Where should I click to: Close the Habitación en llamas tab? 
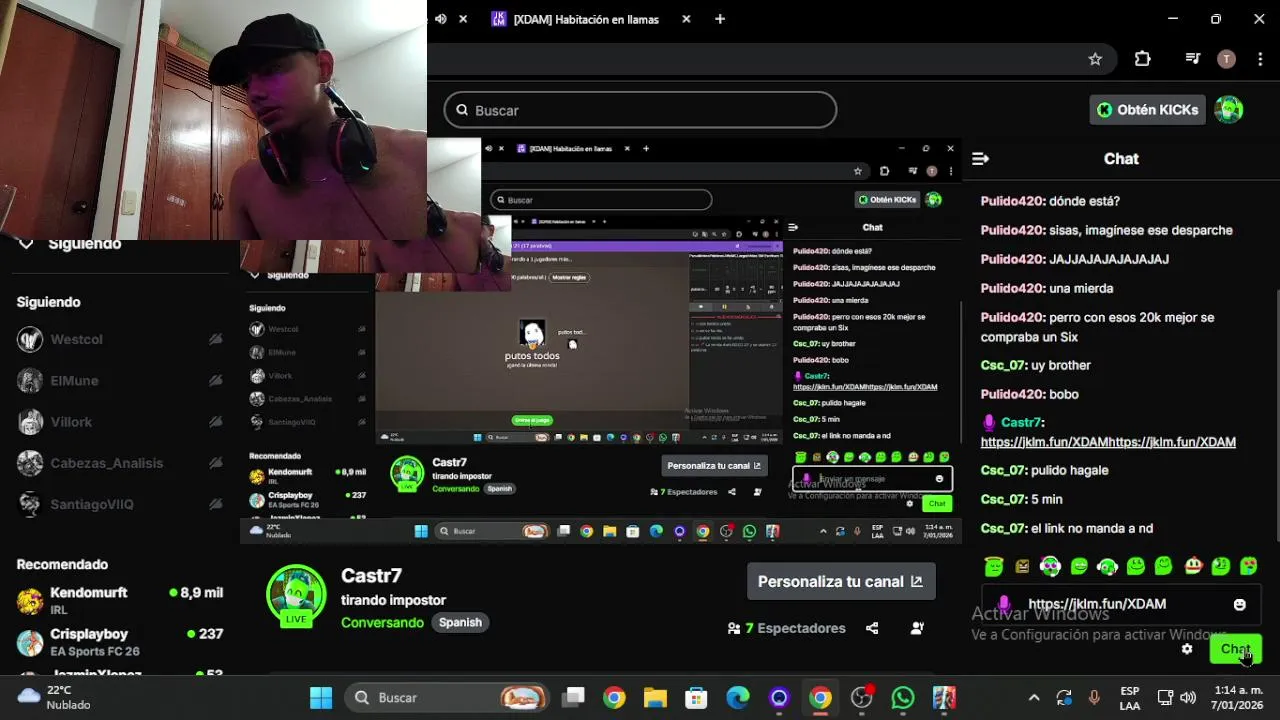[686, 19]
